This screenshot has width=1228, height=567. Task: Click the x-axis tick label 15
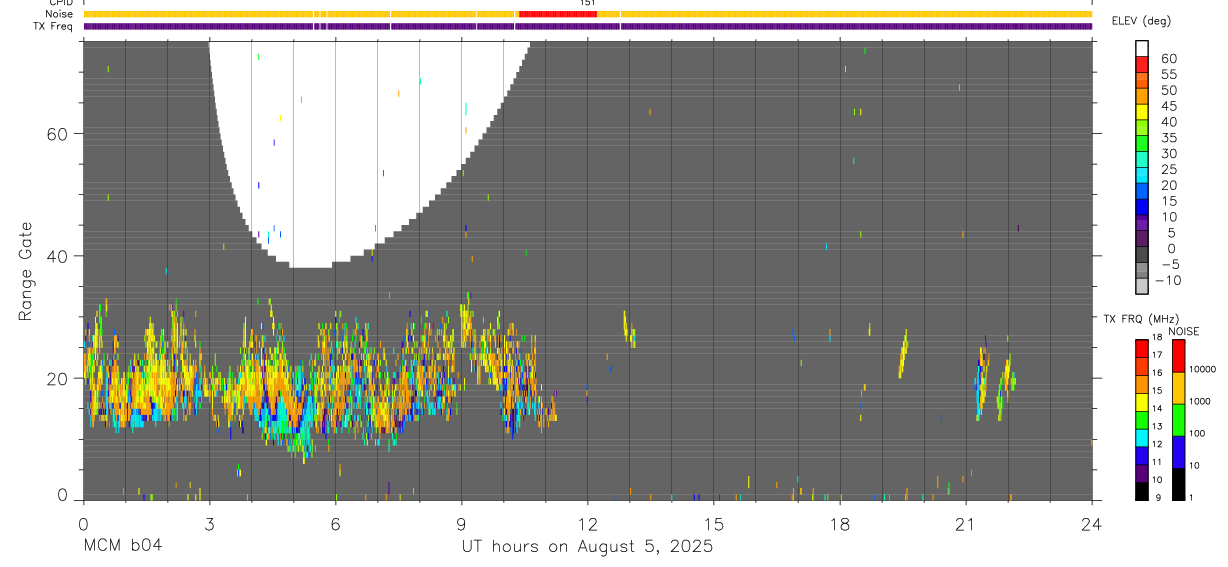pos(713,523)
